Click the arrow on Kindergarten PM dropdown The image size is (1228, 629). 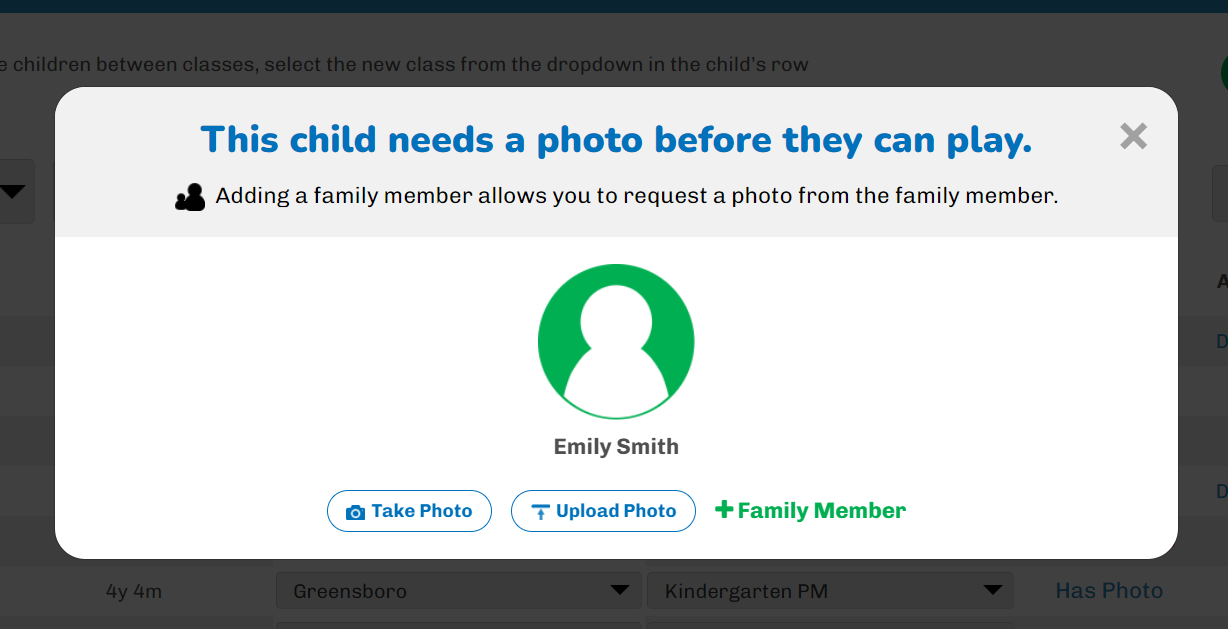tap(992, 590)
